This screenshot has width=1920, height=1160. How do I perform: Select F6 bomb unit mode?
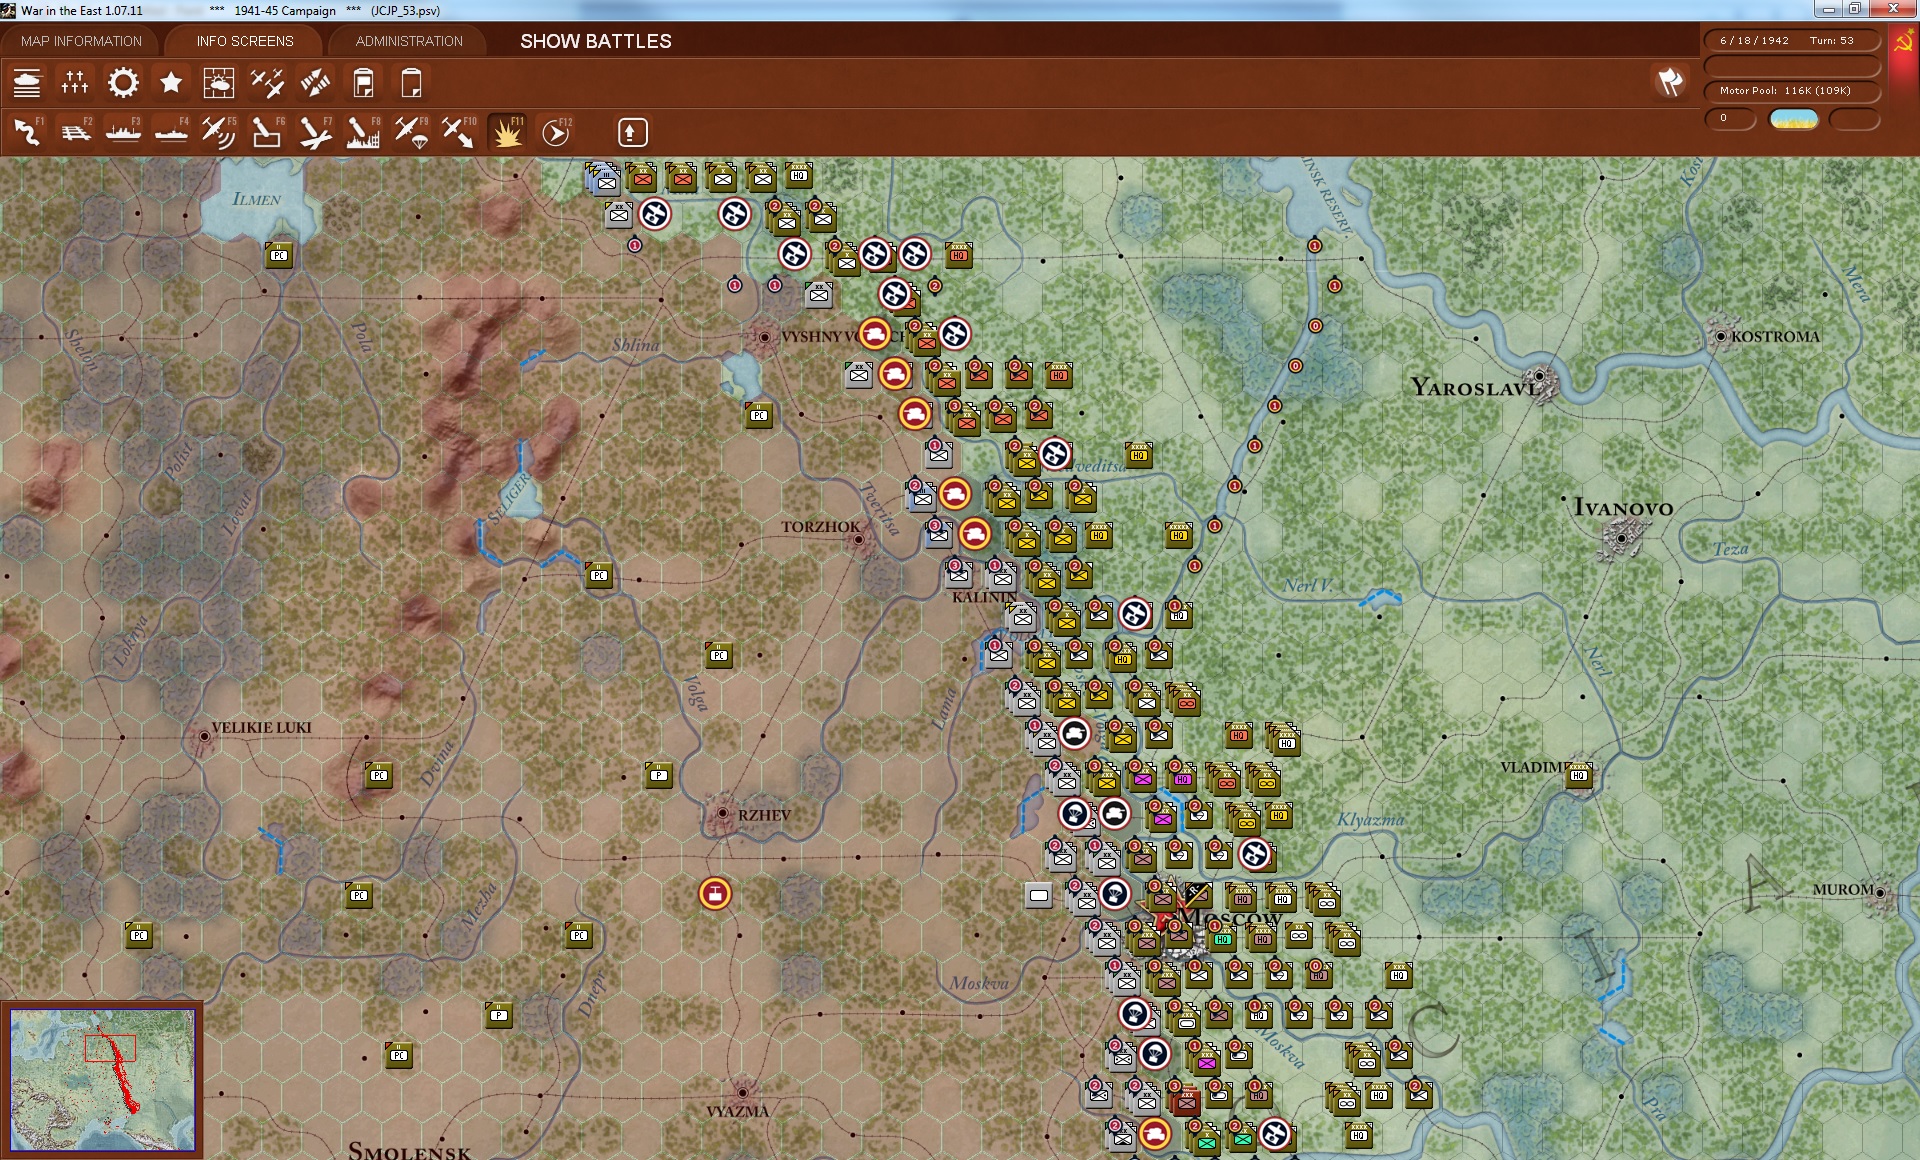[267, 132]
